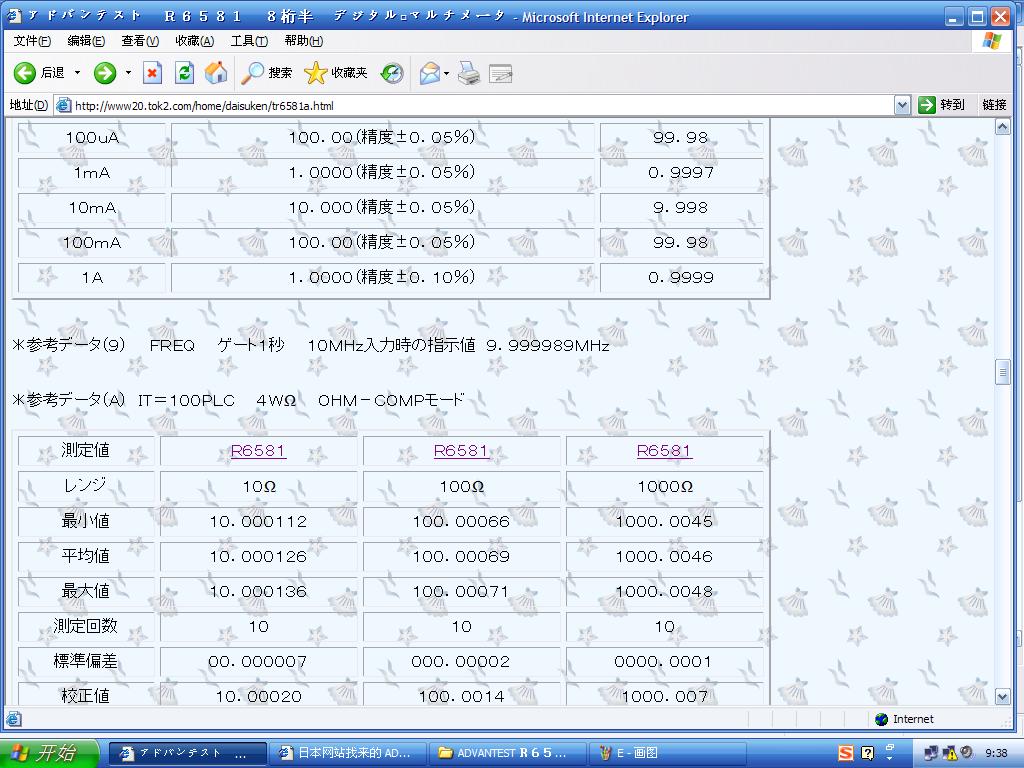Select the 0.9999 value in the 1A row
The image size is (1024, 768).
click(681, 278)
